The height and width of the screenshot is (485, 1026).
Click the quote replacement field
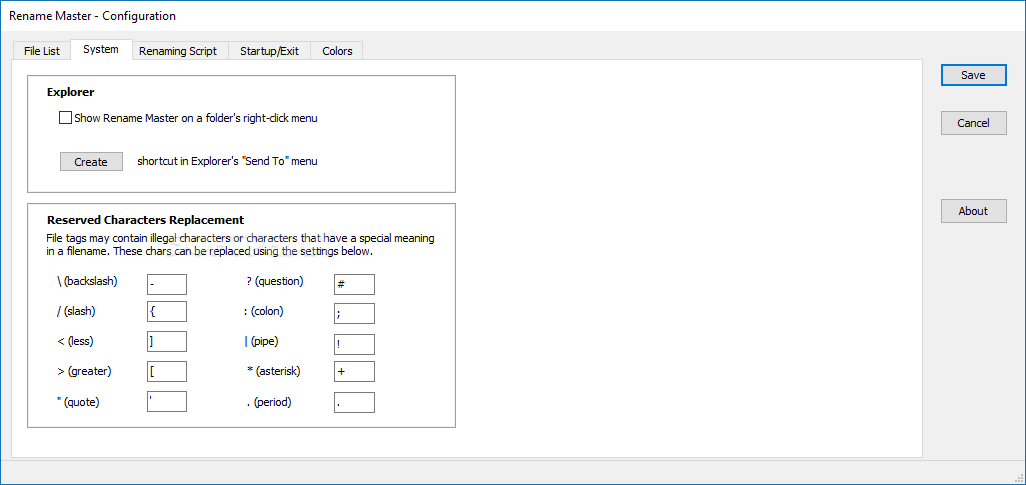coord(167,401)
